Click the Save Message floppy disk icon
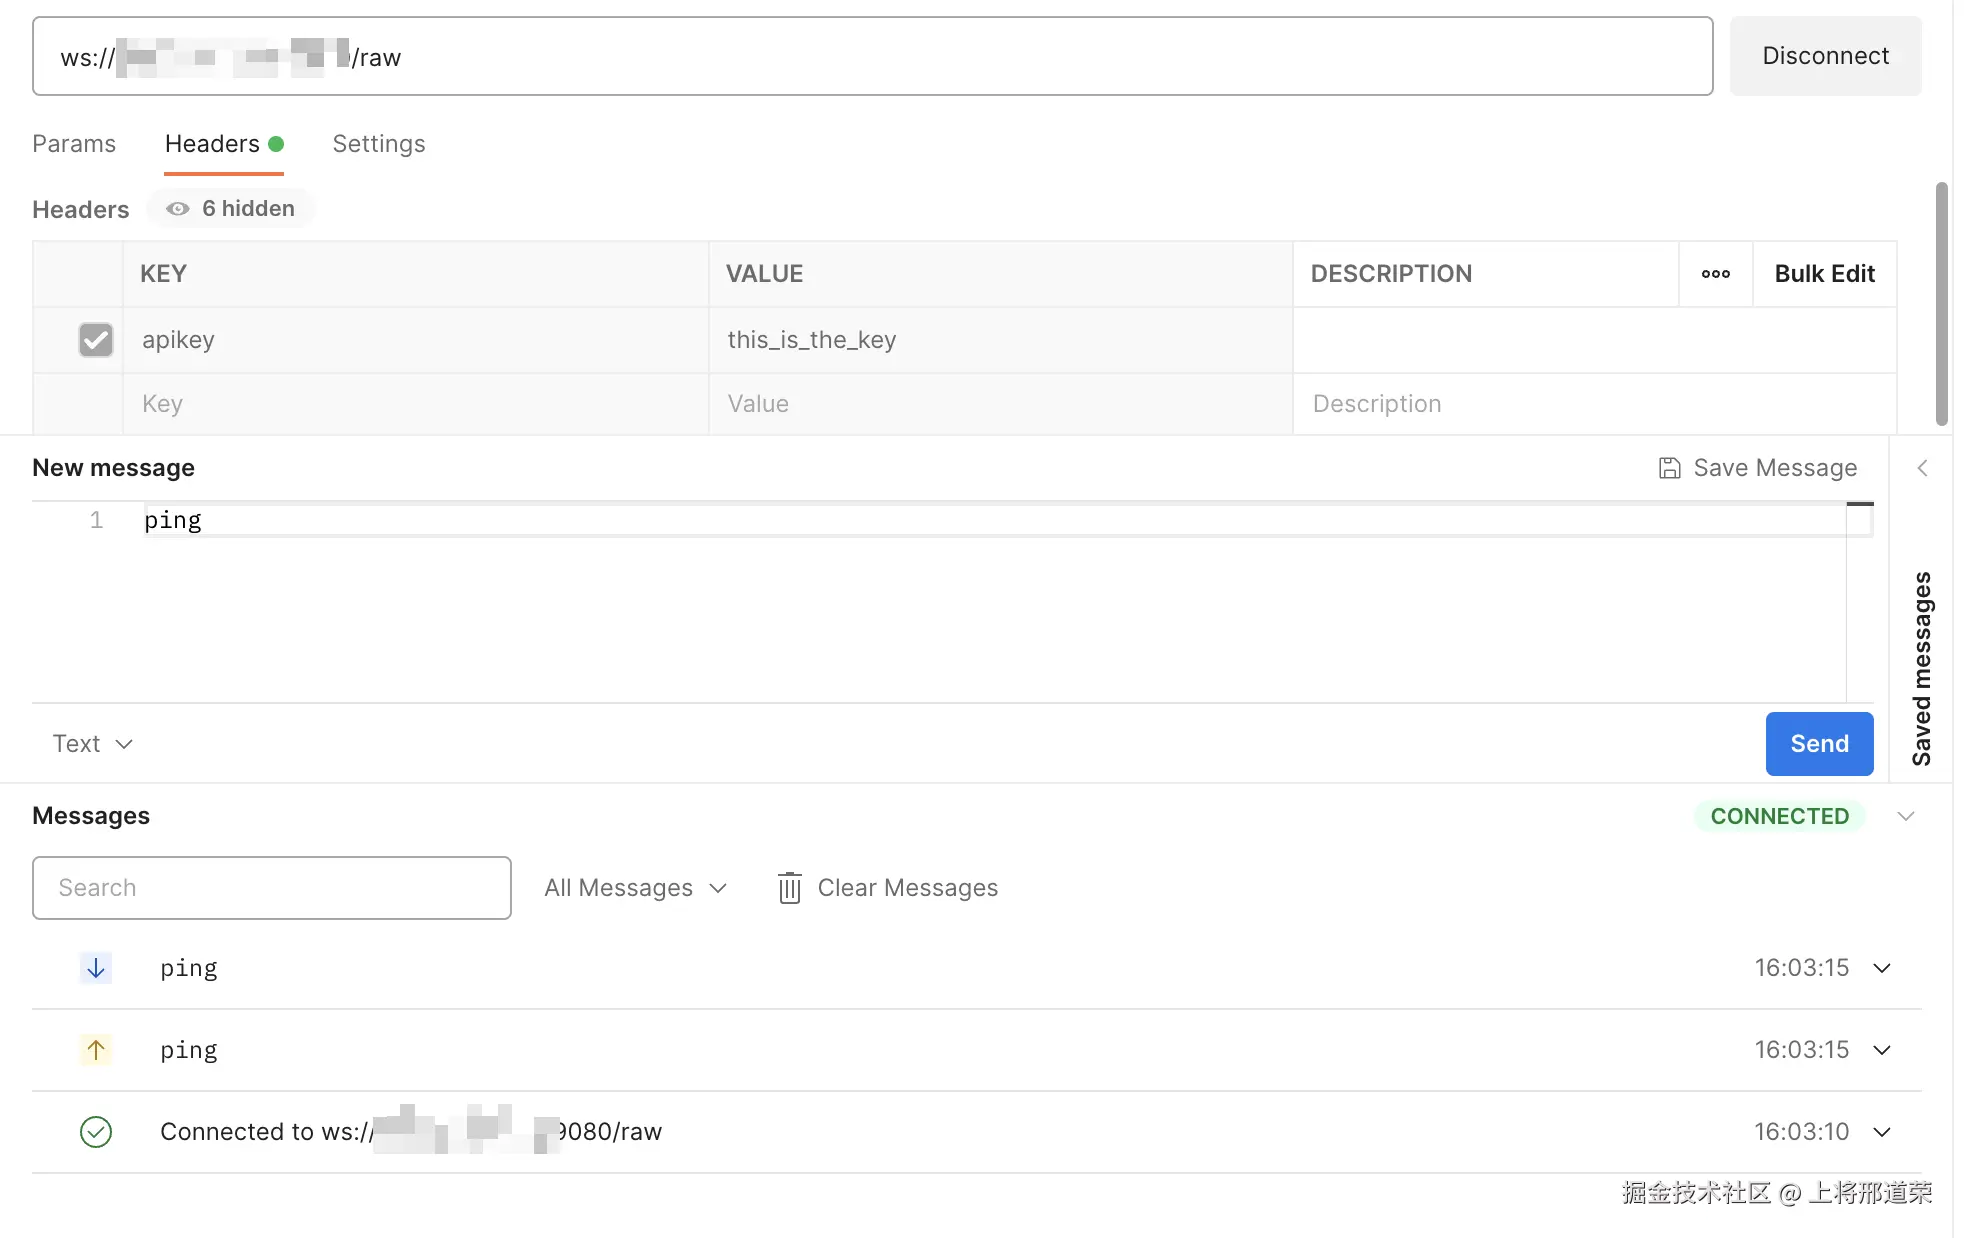Image resolution: width=1964 pixels, height=1238 pixels. tap(1669, 468)
